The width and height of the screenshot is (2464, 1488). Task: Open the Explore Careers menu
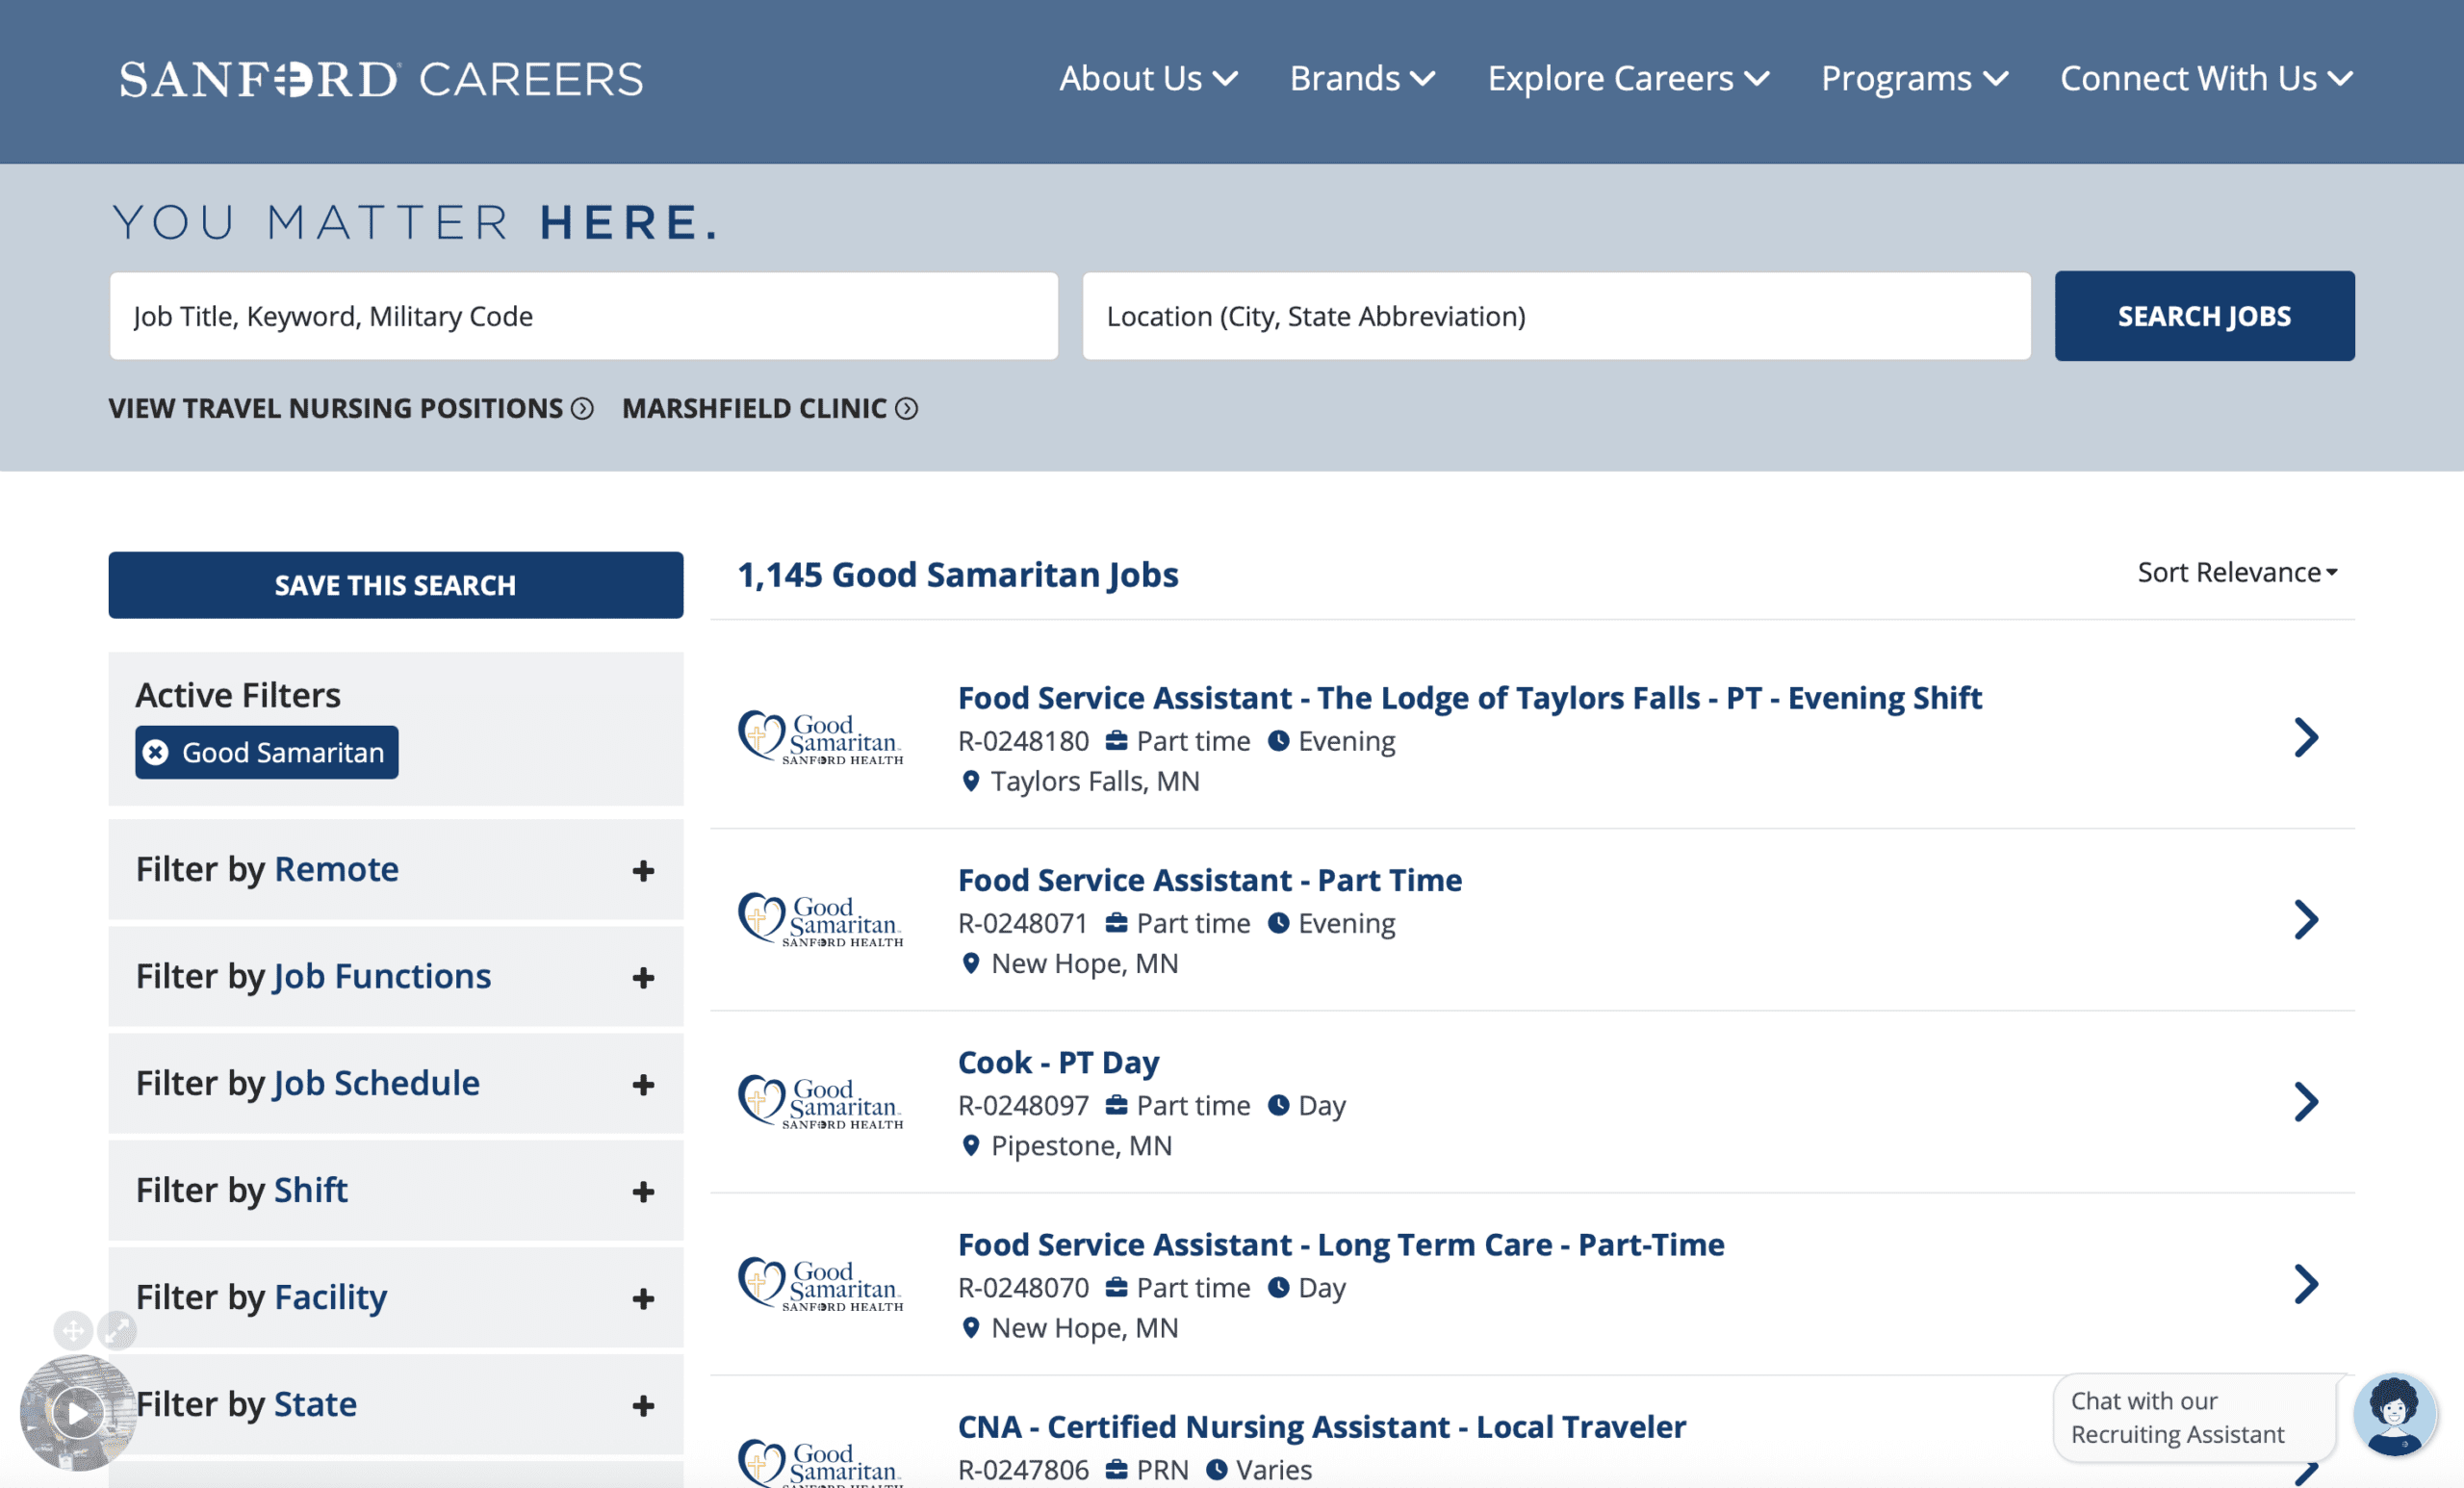(x=1627, y=78)
